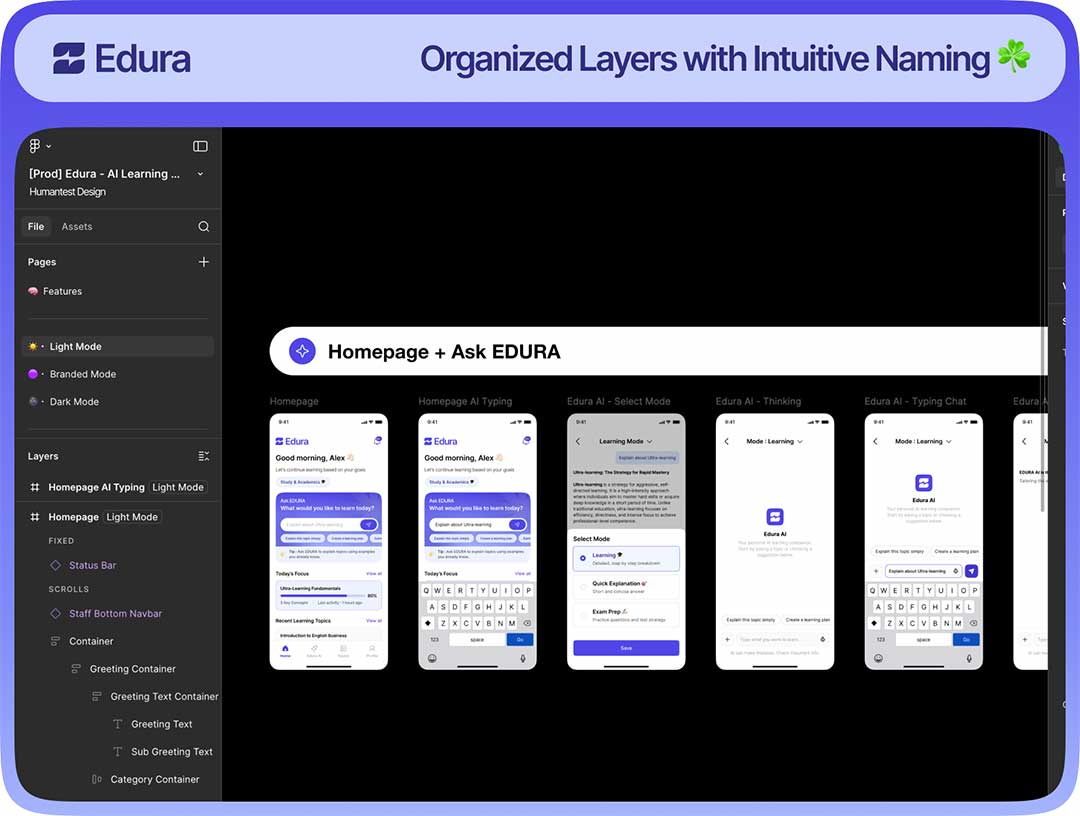1080x816 pixels.
Task: Select the Staff Bottom Navbar component layer
Action: pos(115,613)
